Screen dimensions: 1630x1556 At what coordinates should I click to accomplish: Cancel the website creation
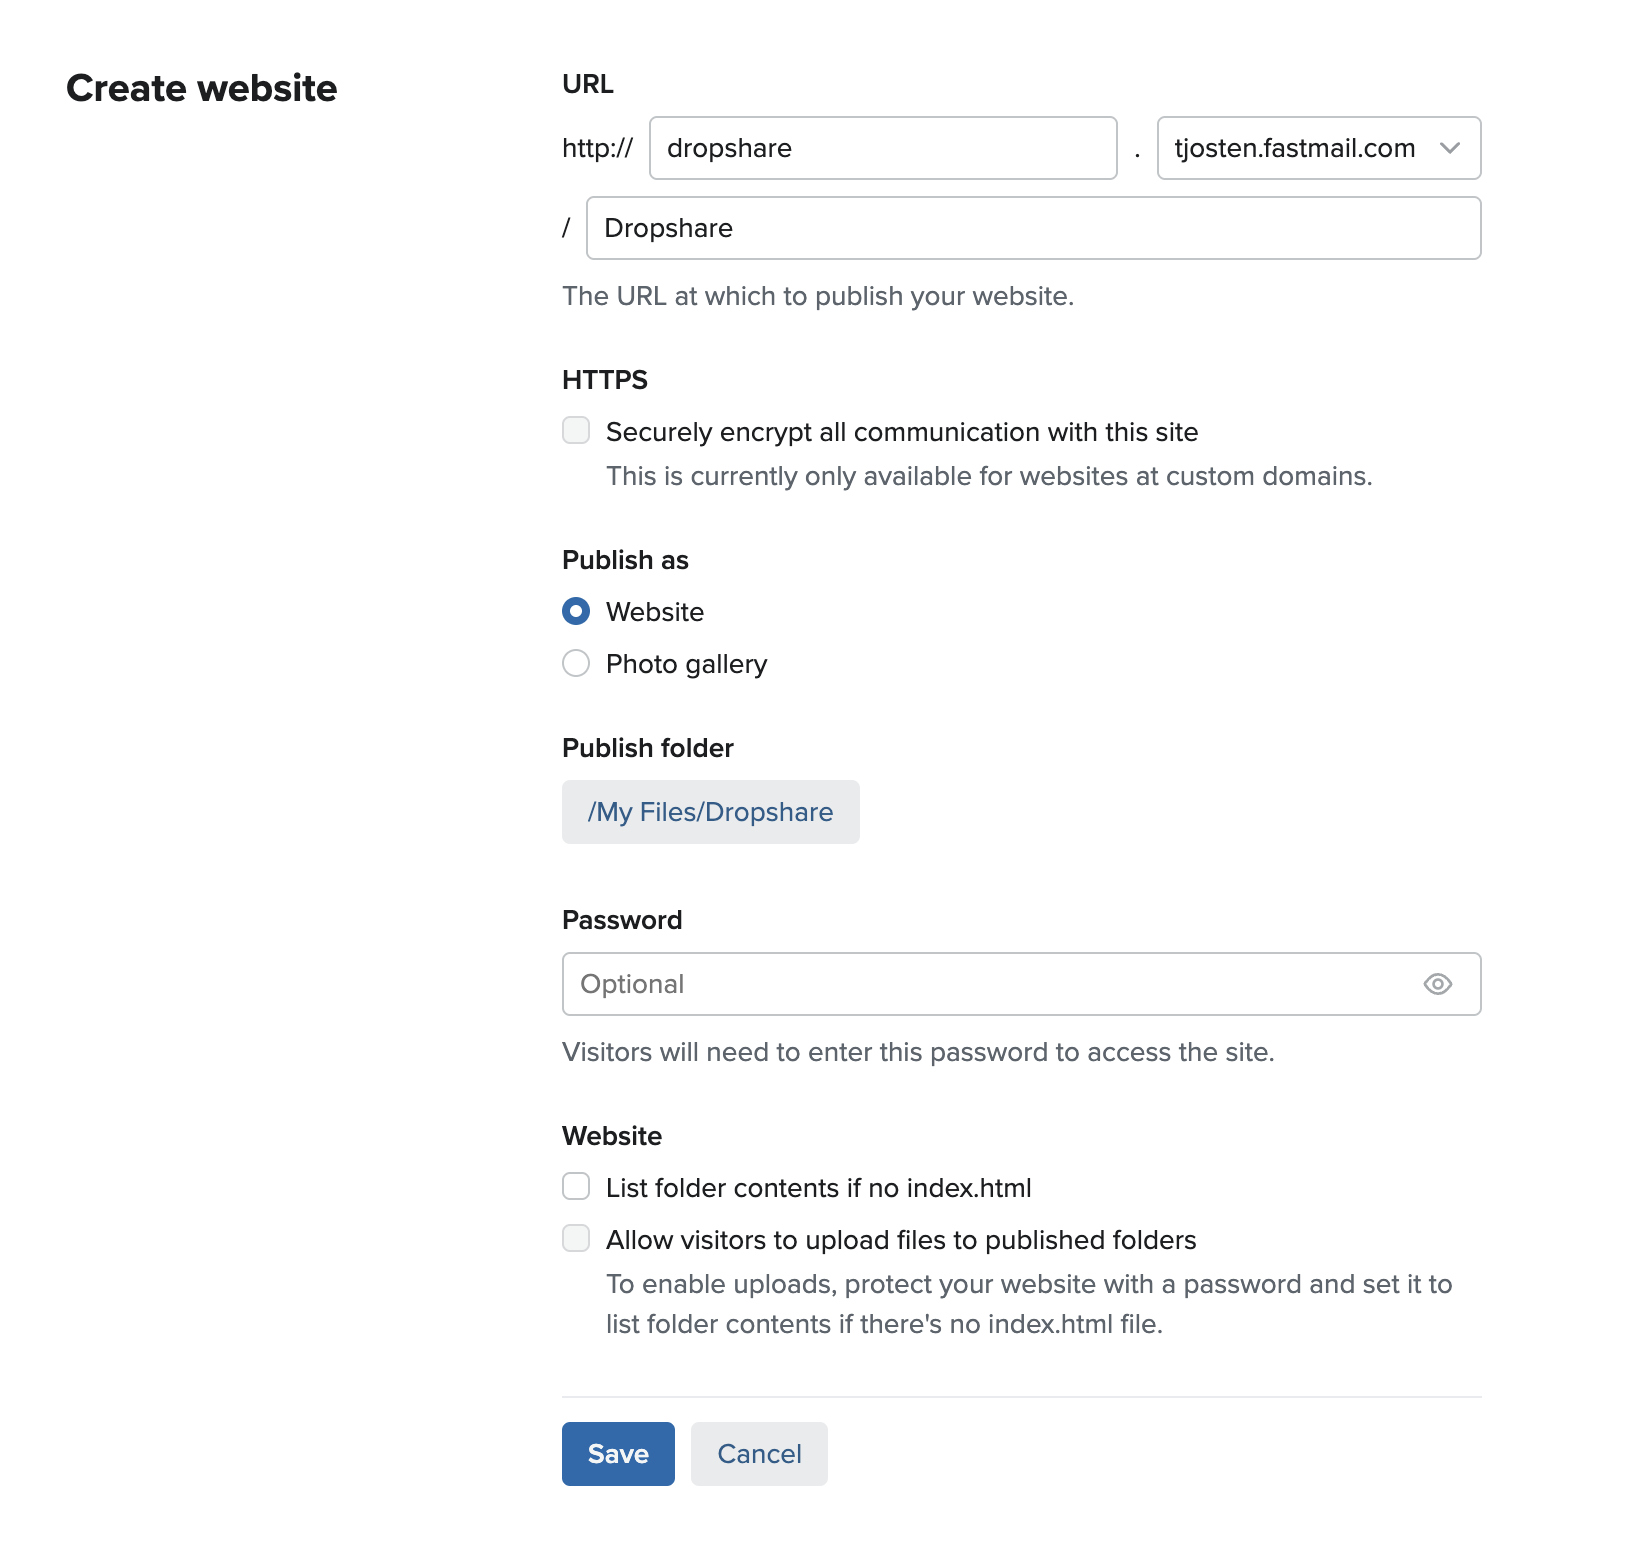[759, 1454]
